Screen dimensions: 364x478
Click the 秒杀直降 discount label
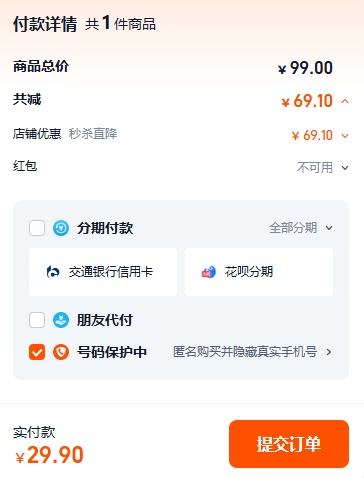pos(93,134)
